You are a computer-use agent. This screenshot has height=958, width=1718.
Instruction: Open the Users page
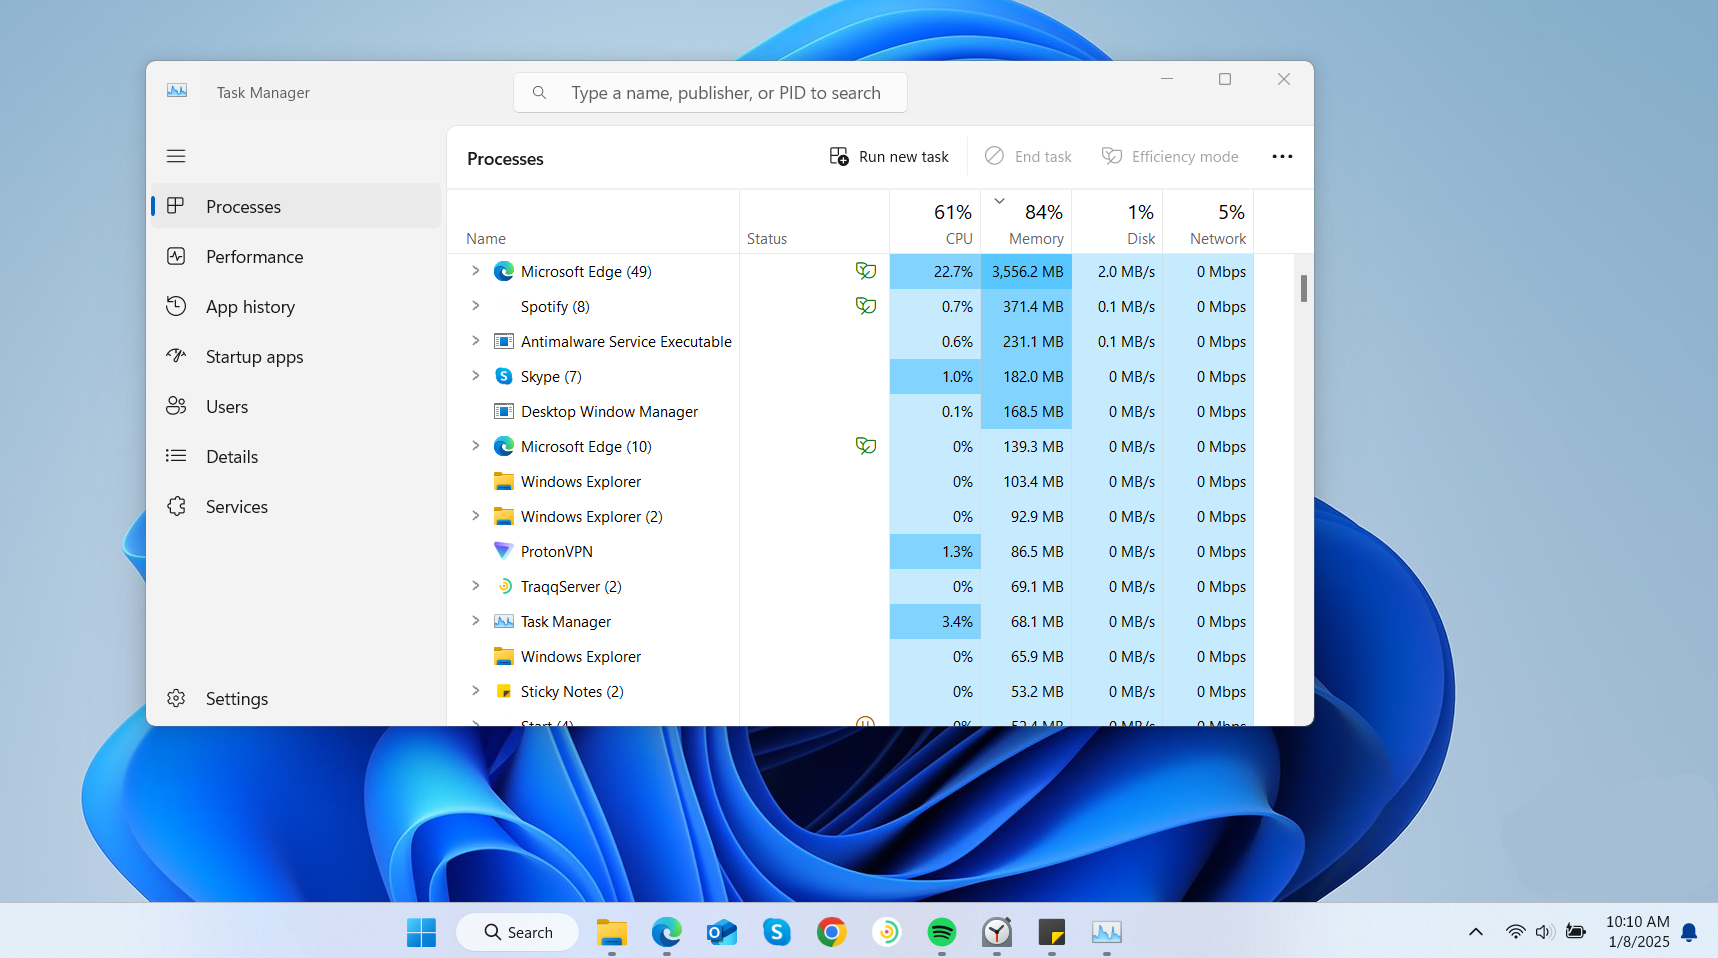click(296, 406)
